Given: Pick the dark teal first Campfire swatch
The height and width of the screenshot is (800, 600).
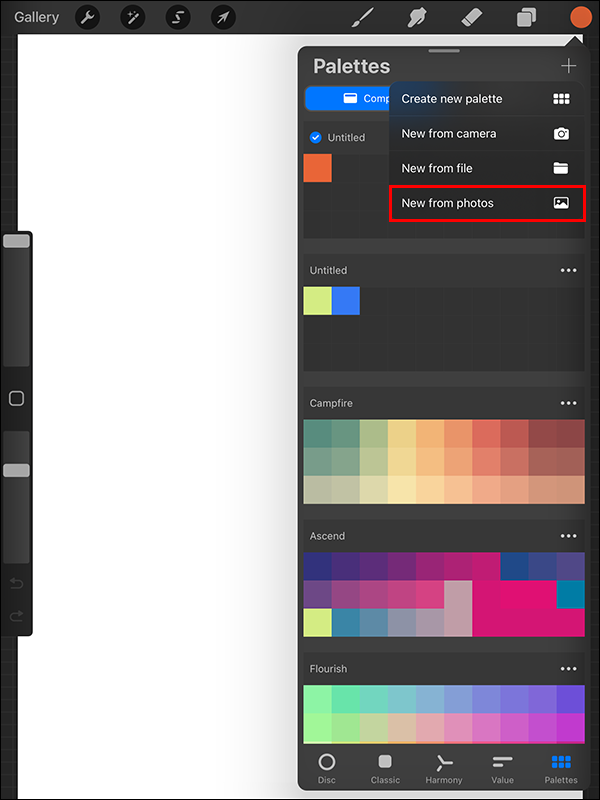Looking at the screenshot, I should pyautogui.click(x=317, y=434).
